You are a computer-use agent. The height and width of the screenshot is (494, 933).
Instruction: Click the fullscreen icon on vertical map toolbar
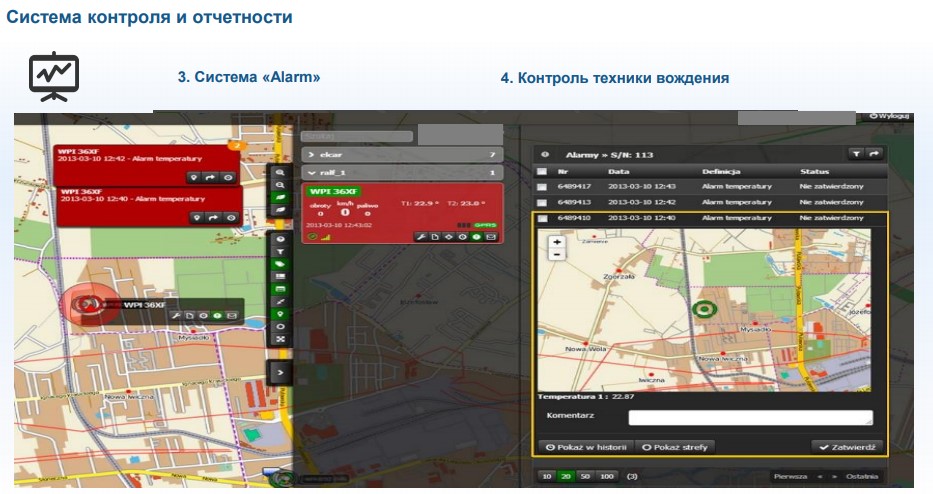pos(281,340)
